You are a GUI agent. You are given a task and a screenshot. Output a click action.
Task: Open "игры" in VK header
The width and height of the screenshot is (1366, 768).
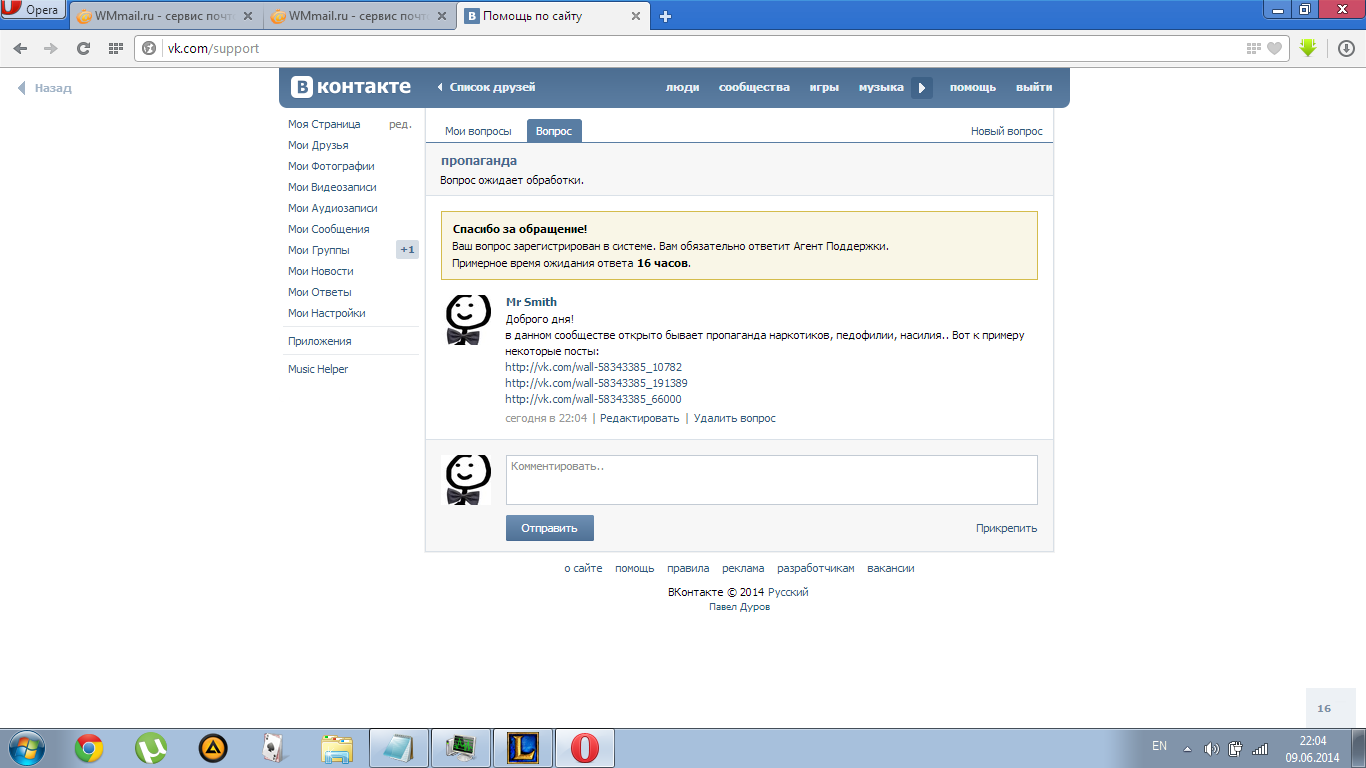tap(824, 87)
